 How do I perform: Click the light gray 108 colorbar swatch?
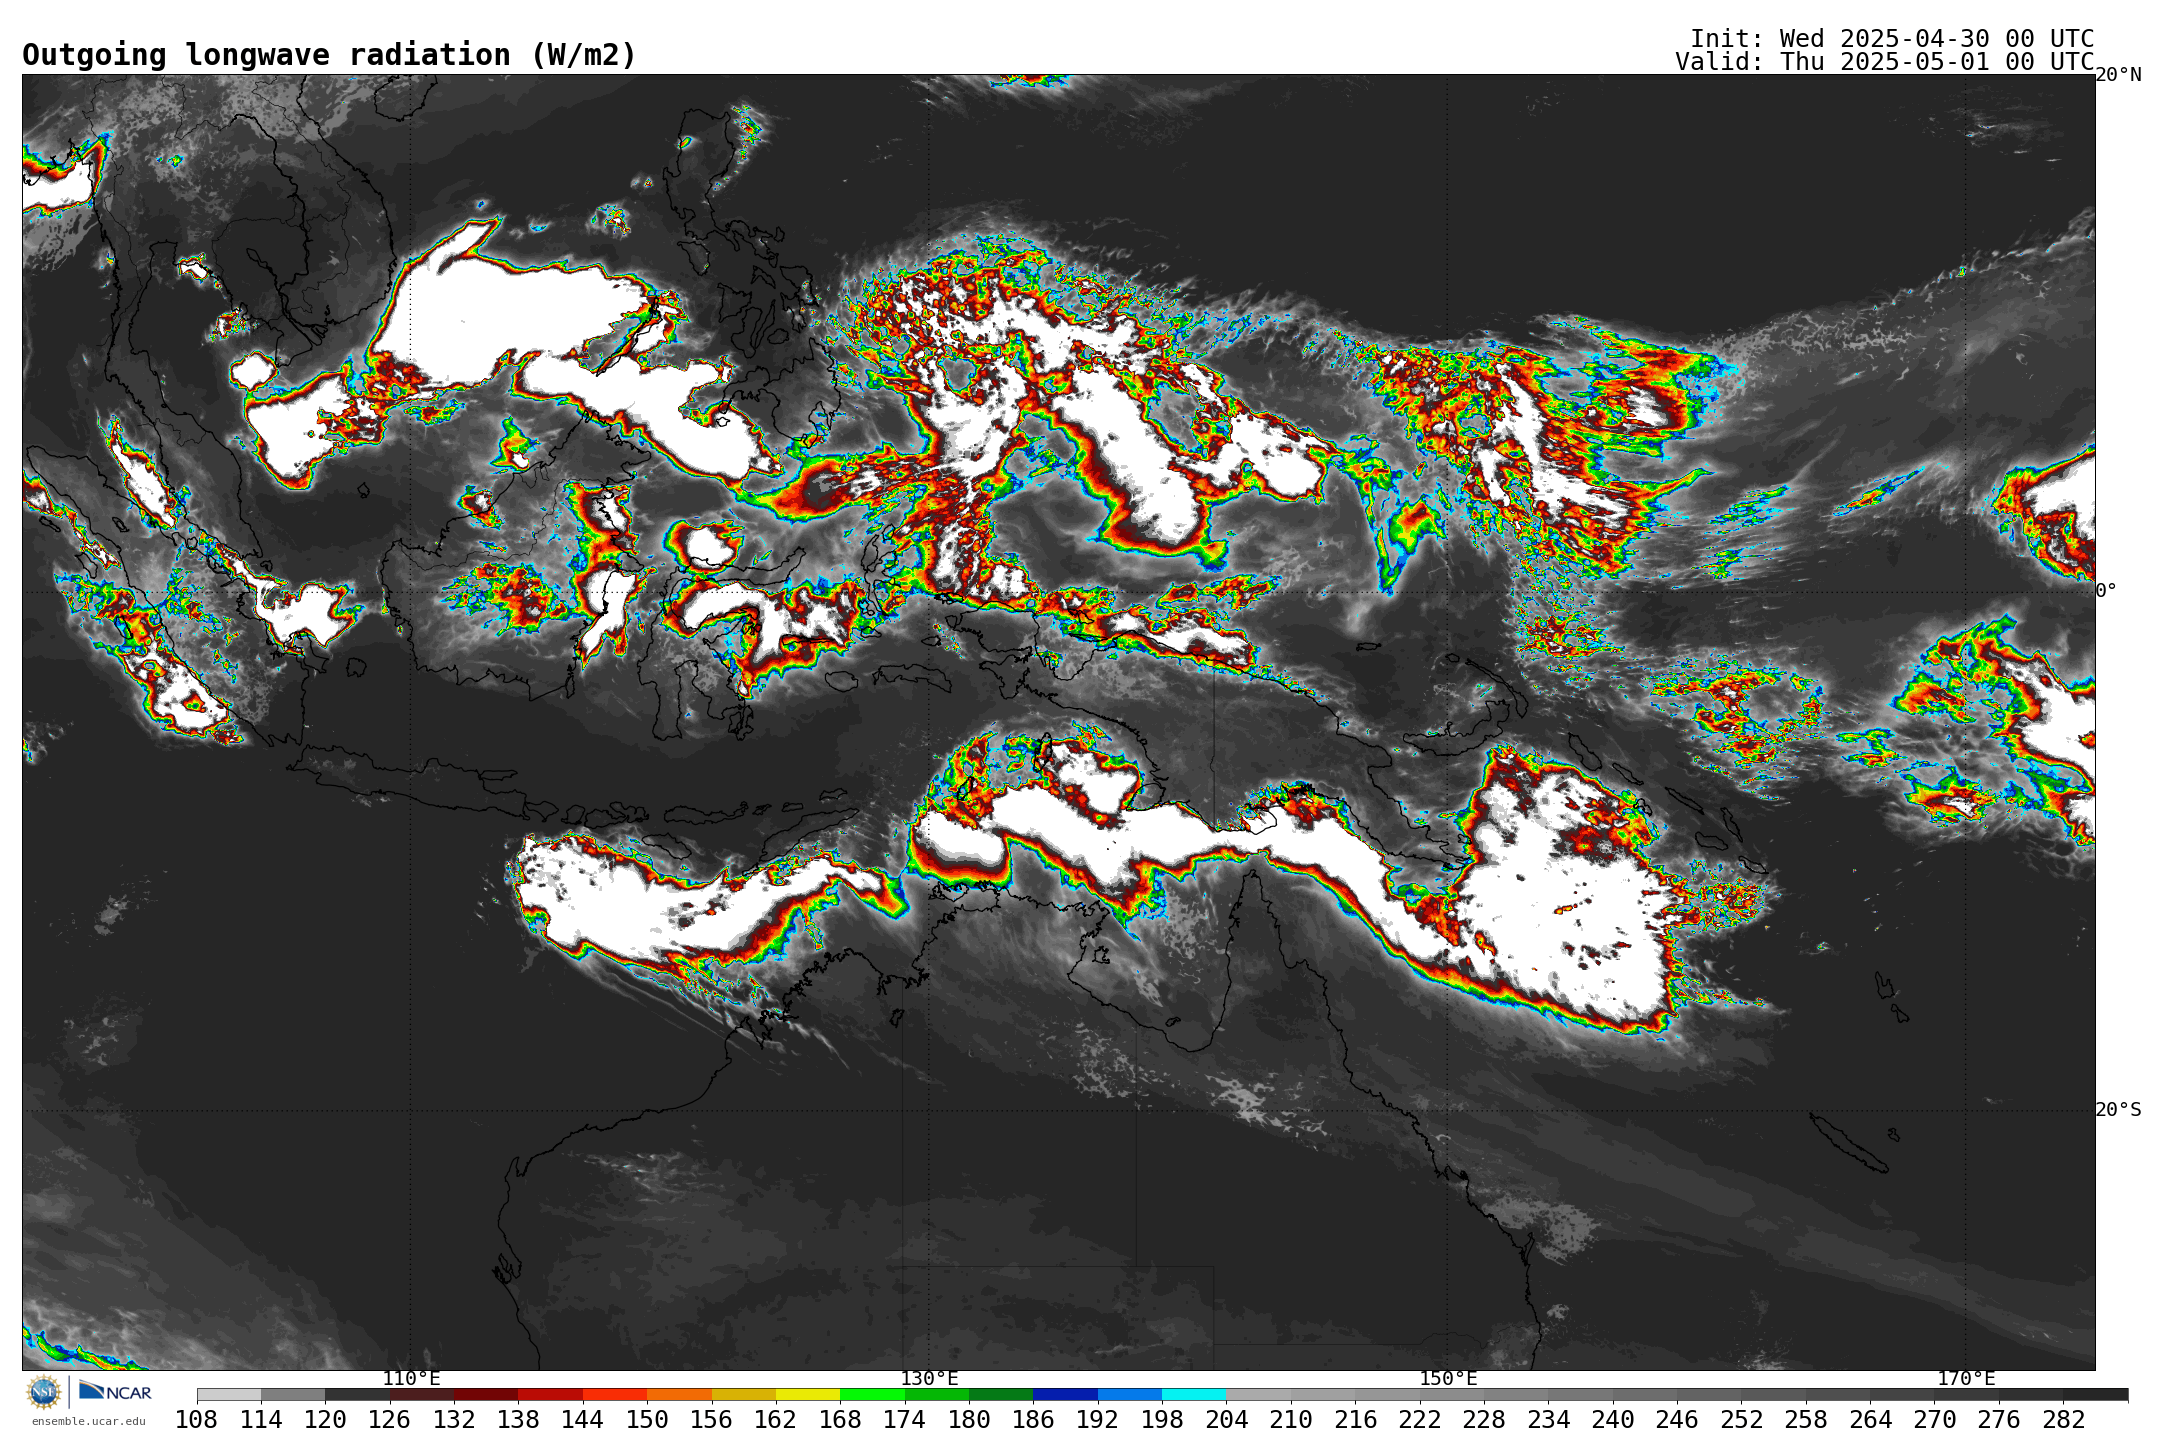pos(229,1394)
